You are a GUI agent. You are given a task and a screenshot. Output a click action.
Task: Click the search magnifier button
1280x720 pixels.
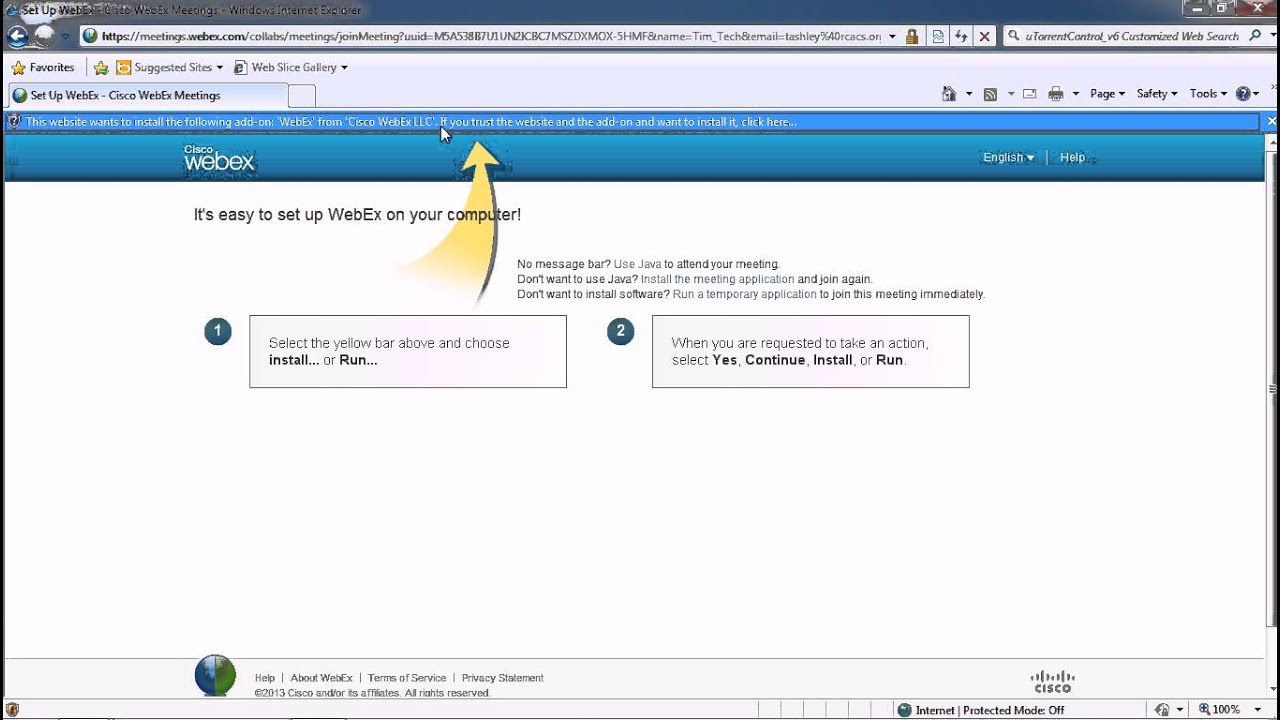tap(1255, 36)
